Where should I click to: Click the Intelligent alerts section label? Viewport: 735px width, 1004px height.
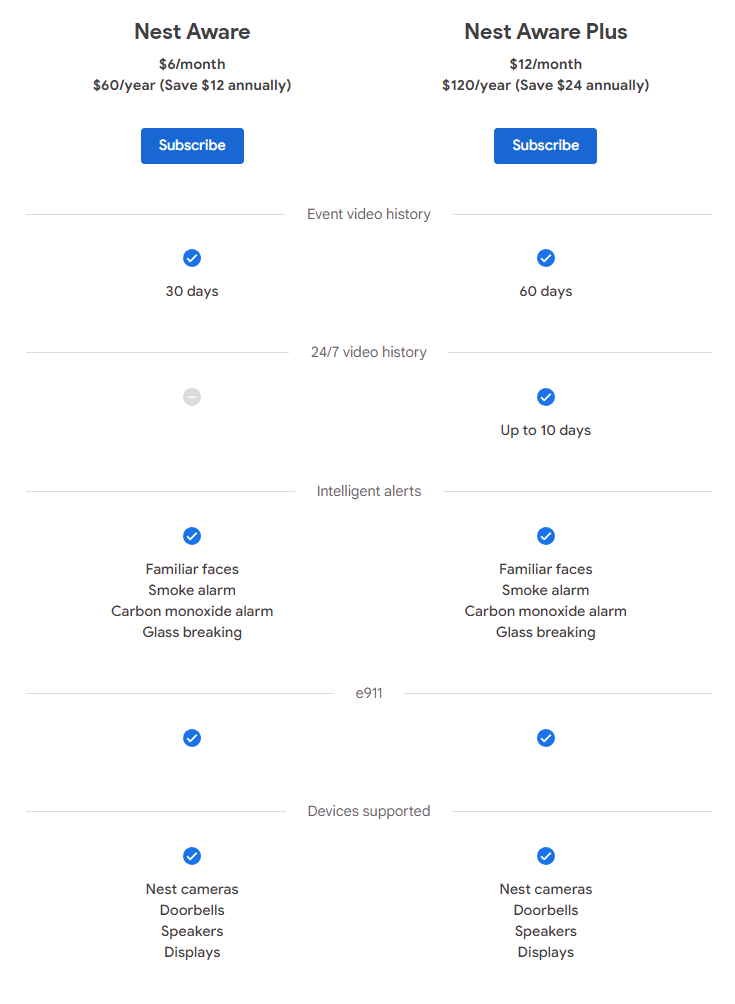pyautogui.click(x=369, y=491)
